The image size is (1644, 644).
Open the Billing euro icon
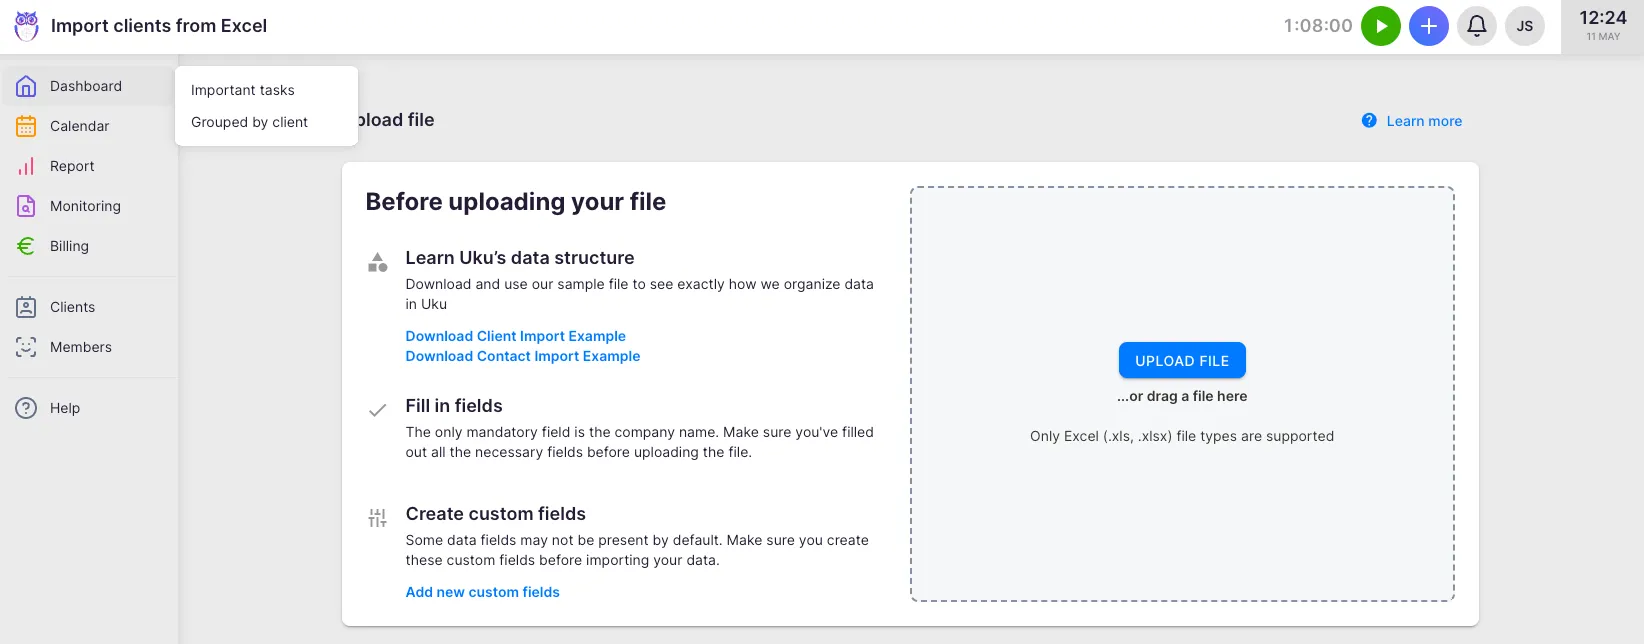(x=26, y=246)
